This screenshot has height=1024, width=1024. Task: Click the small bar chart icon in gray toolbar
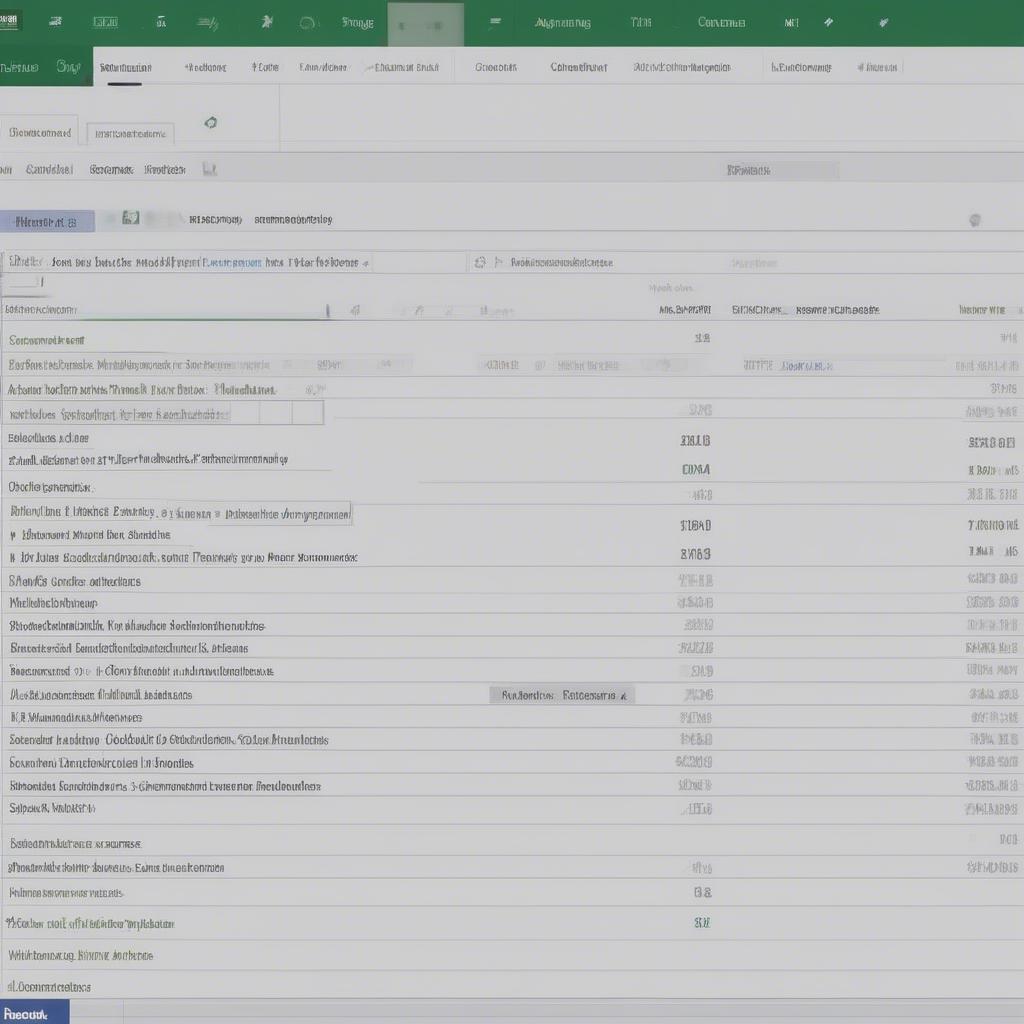(x=209, y=169)
